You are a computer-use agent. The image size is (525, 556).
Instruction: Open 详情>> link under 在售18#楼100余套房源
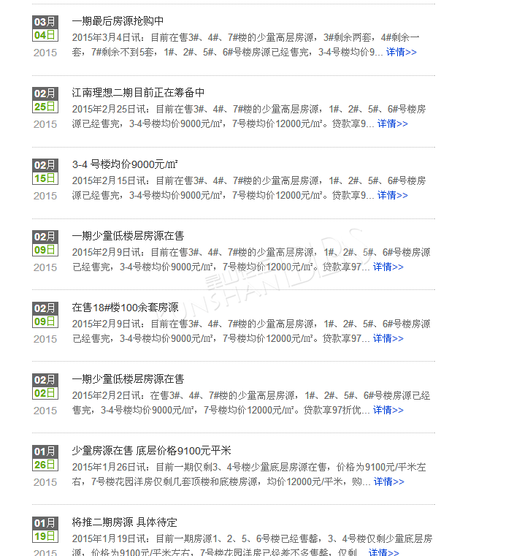click(388, 339)
